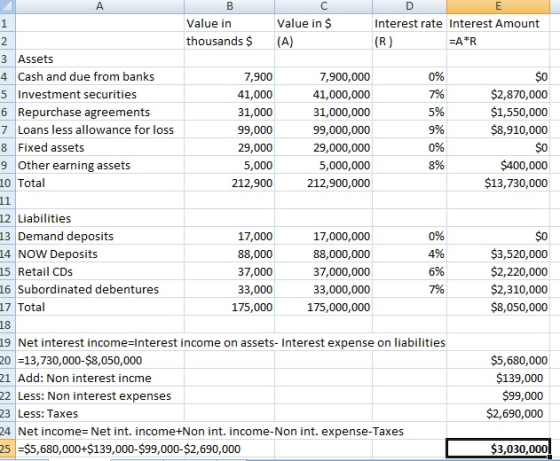This screenshot has width=560, height=461.
Task: Click taxes value $2,690,000
Action: click(x=498, y=414)
